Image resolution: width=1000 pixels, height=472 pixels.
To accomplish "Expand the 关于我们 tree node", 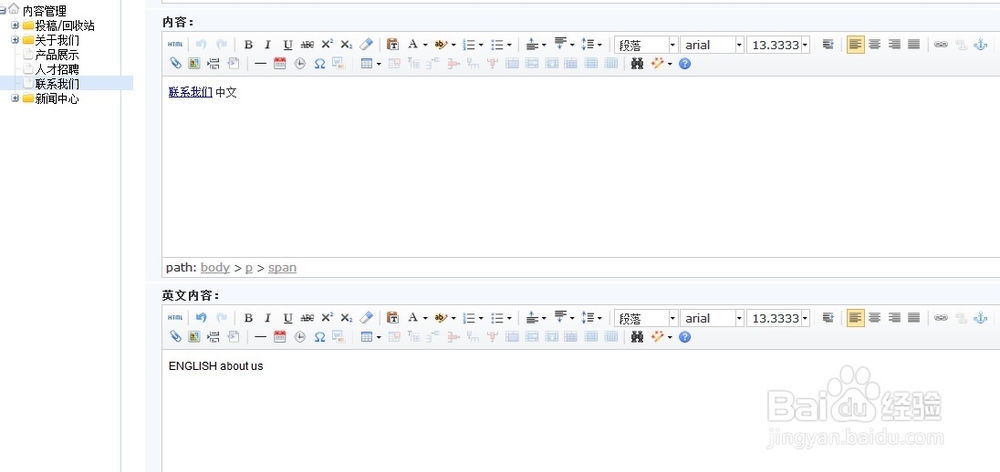I will click(x=15, y=40).
